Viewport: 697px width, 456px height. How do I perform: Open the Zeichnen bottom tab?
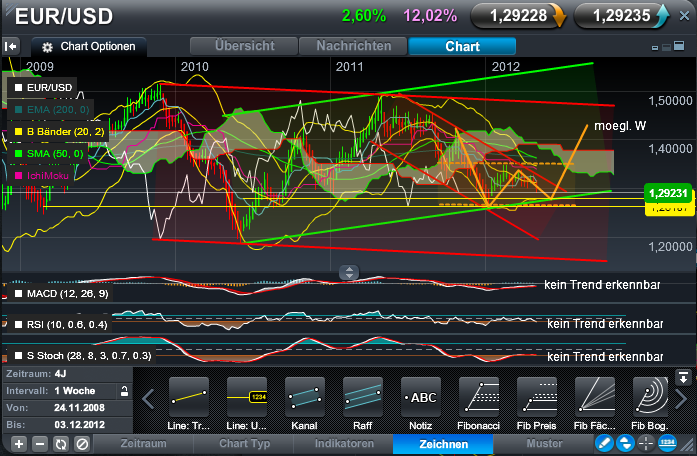(x=443, y=444)
